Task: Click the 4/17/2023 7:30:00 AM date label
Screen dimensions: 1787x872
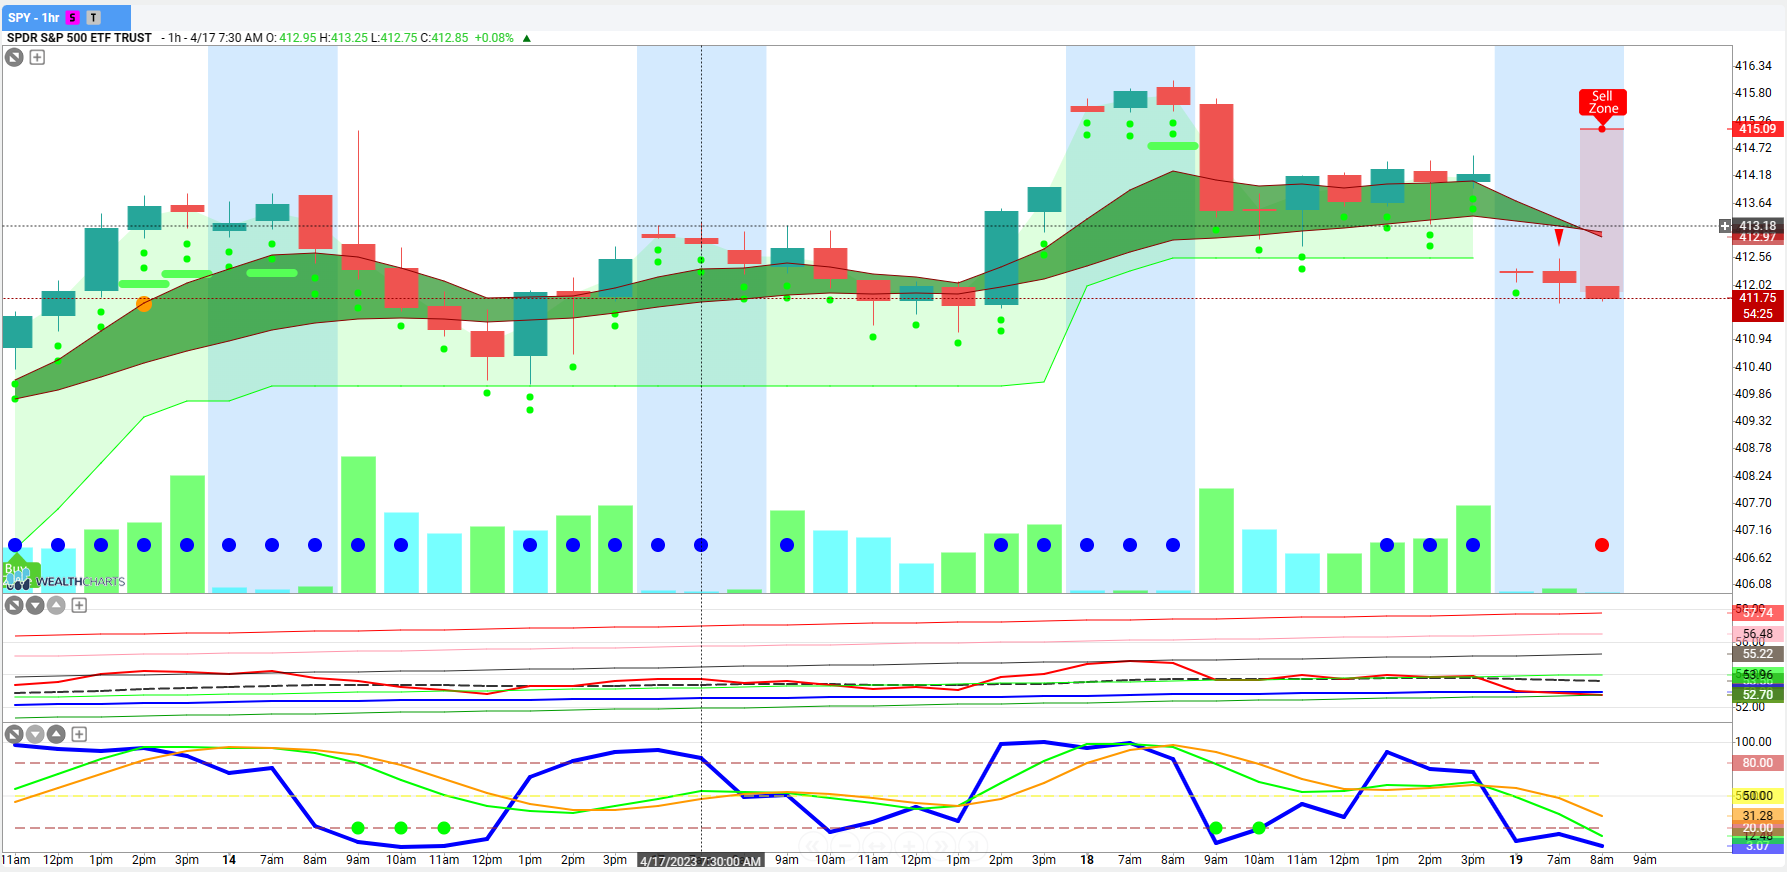Action: coord(701,861)
